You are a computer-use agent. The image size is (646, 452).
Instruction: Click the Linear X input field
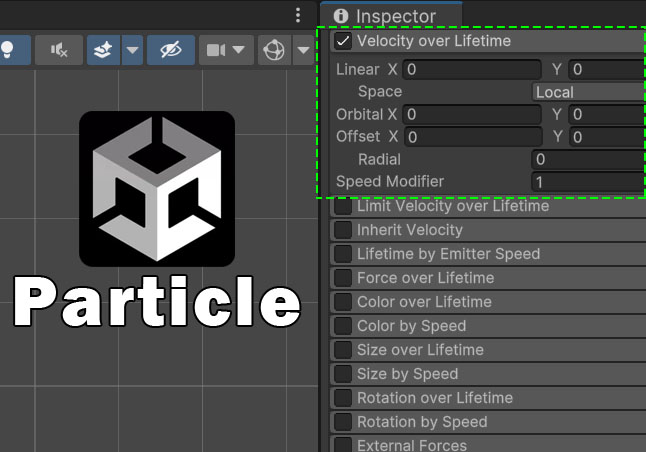[x=472, y=70]
